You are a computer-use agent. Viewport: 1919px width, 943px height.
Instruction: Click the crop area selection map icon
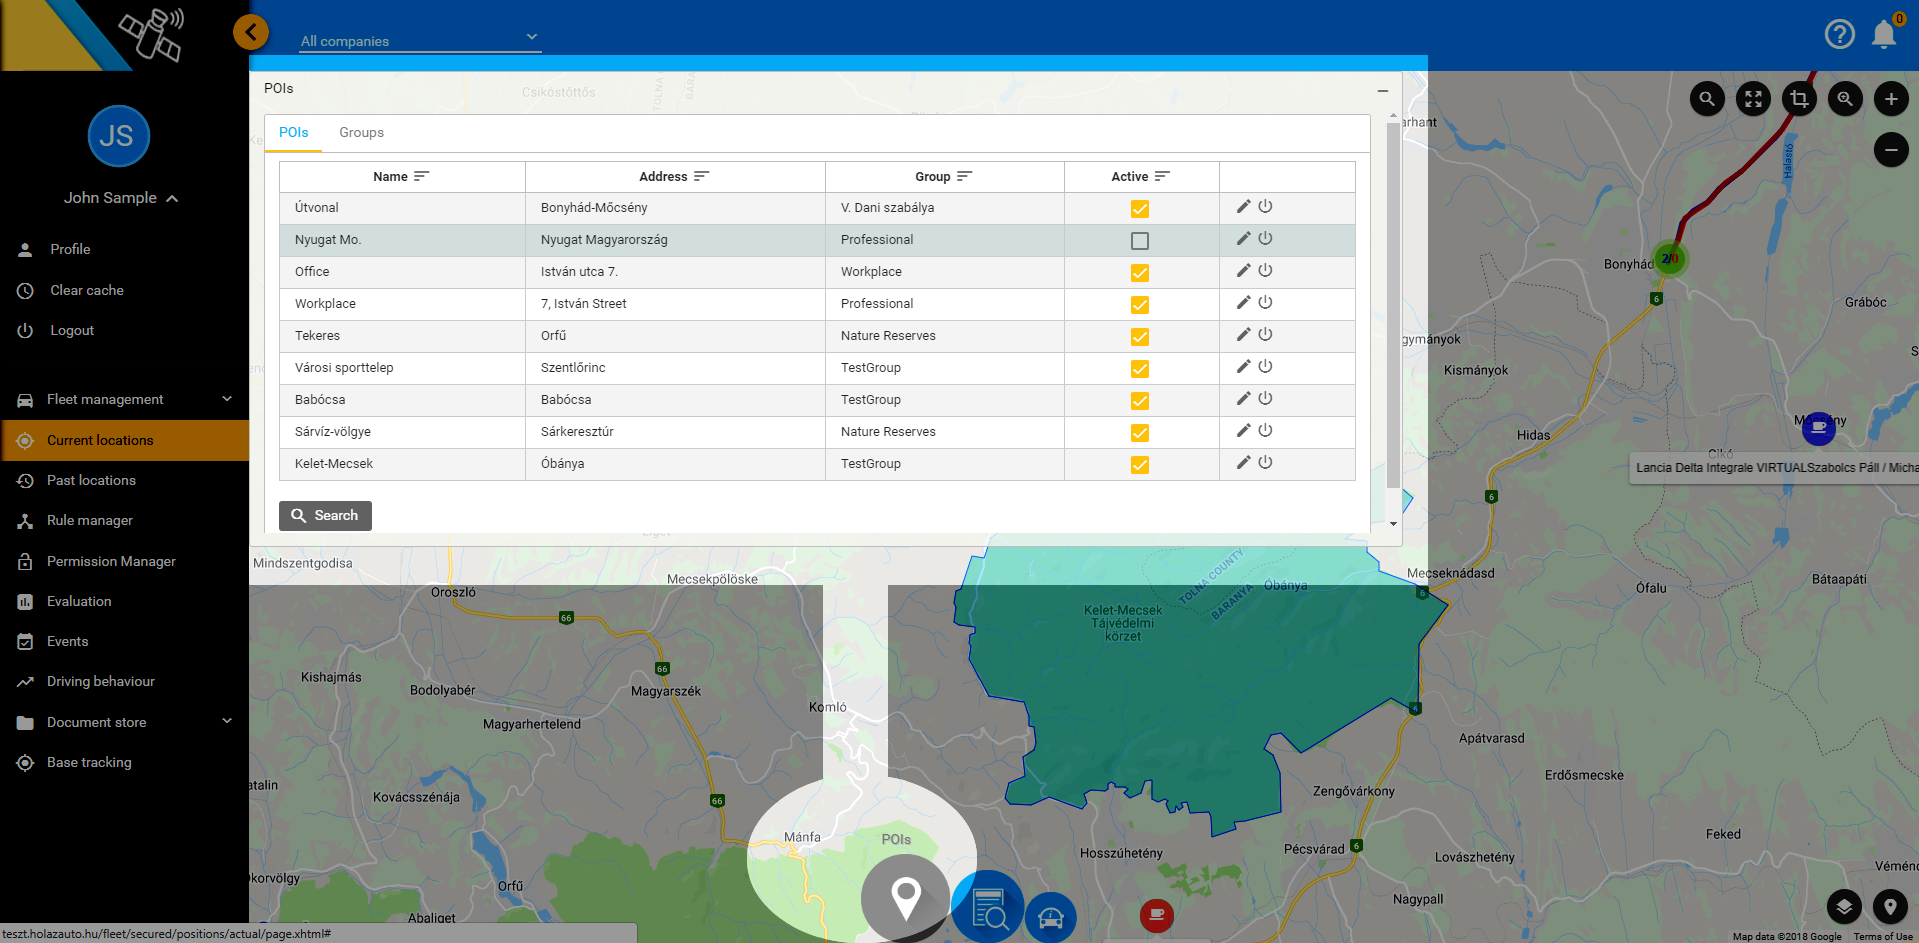[1799, 99]
